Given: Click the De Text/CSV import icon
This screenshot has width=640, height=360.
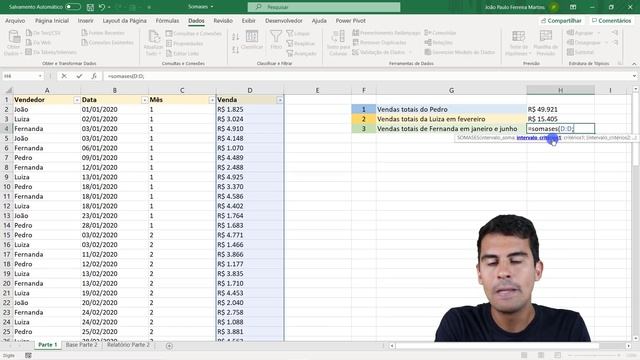Looking at the screenshot, I should [x=29, y=33].
